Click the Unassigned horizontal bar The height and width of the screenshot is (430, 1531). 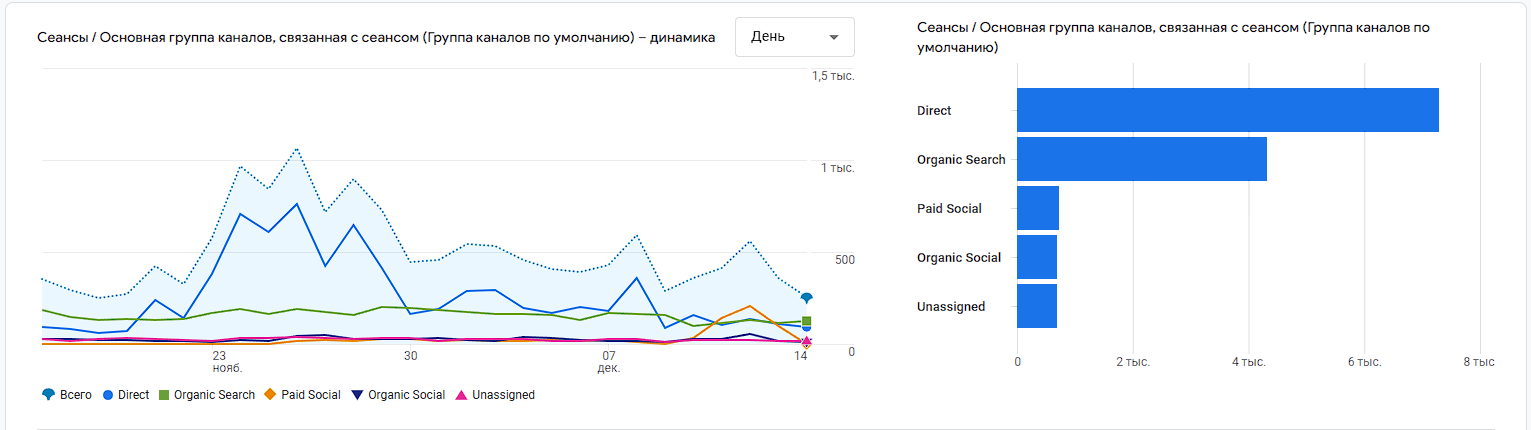click(x=1036, y=306)
